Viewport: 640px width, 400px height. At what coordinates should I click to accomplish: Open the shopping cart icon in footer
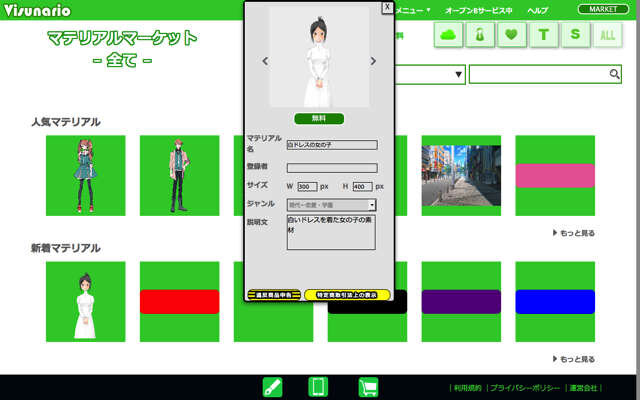(368, 387)
